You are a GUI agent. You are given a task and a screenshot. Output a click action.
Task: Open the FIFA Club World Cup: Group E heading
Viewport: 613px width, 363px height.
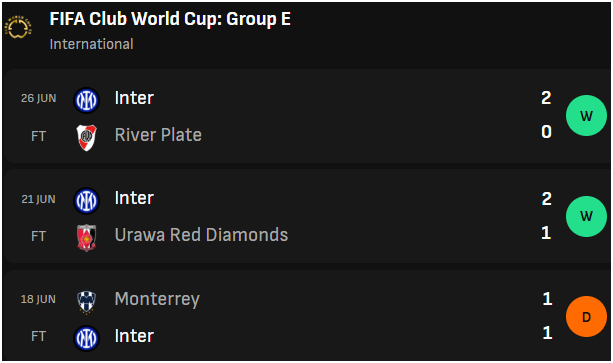pos(170,19)
